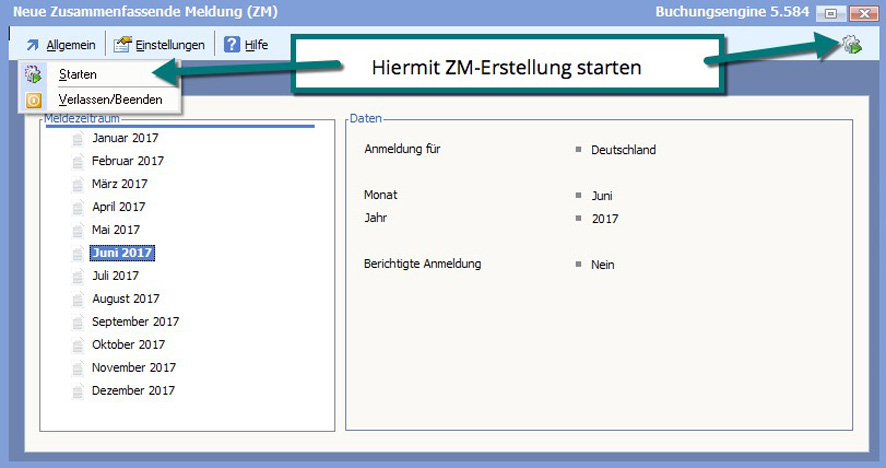The height and width of the screenshot is (468, 886).
Task: Click the document icon beside Mai 2017
Action: (78, 230)
